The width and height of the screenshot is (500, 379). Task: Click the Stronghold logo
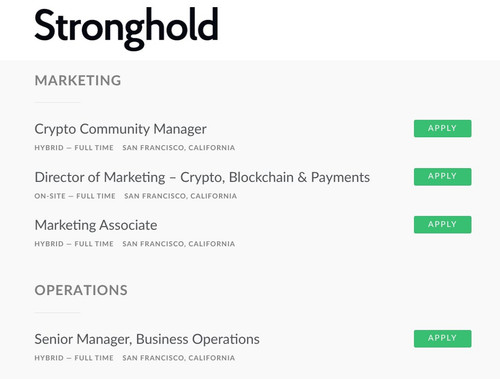[x=126, y=28]
